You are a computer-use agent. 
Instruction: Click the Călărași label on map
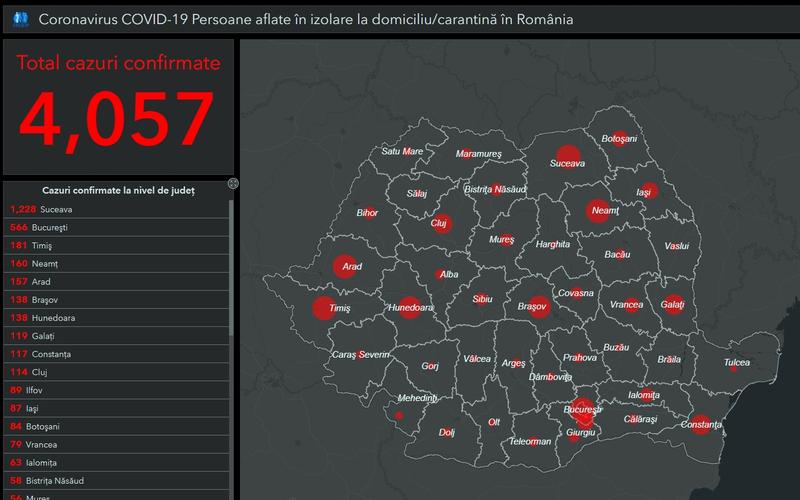click(x=640, y=419)
